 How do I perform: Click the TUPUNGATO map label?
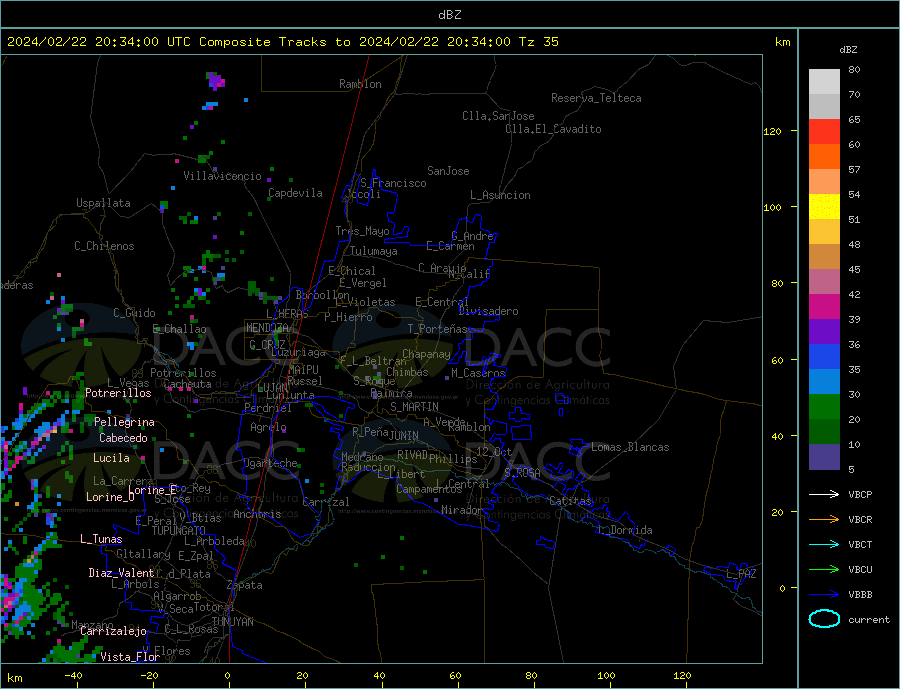tap(179, 531)
